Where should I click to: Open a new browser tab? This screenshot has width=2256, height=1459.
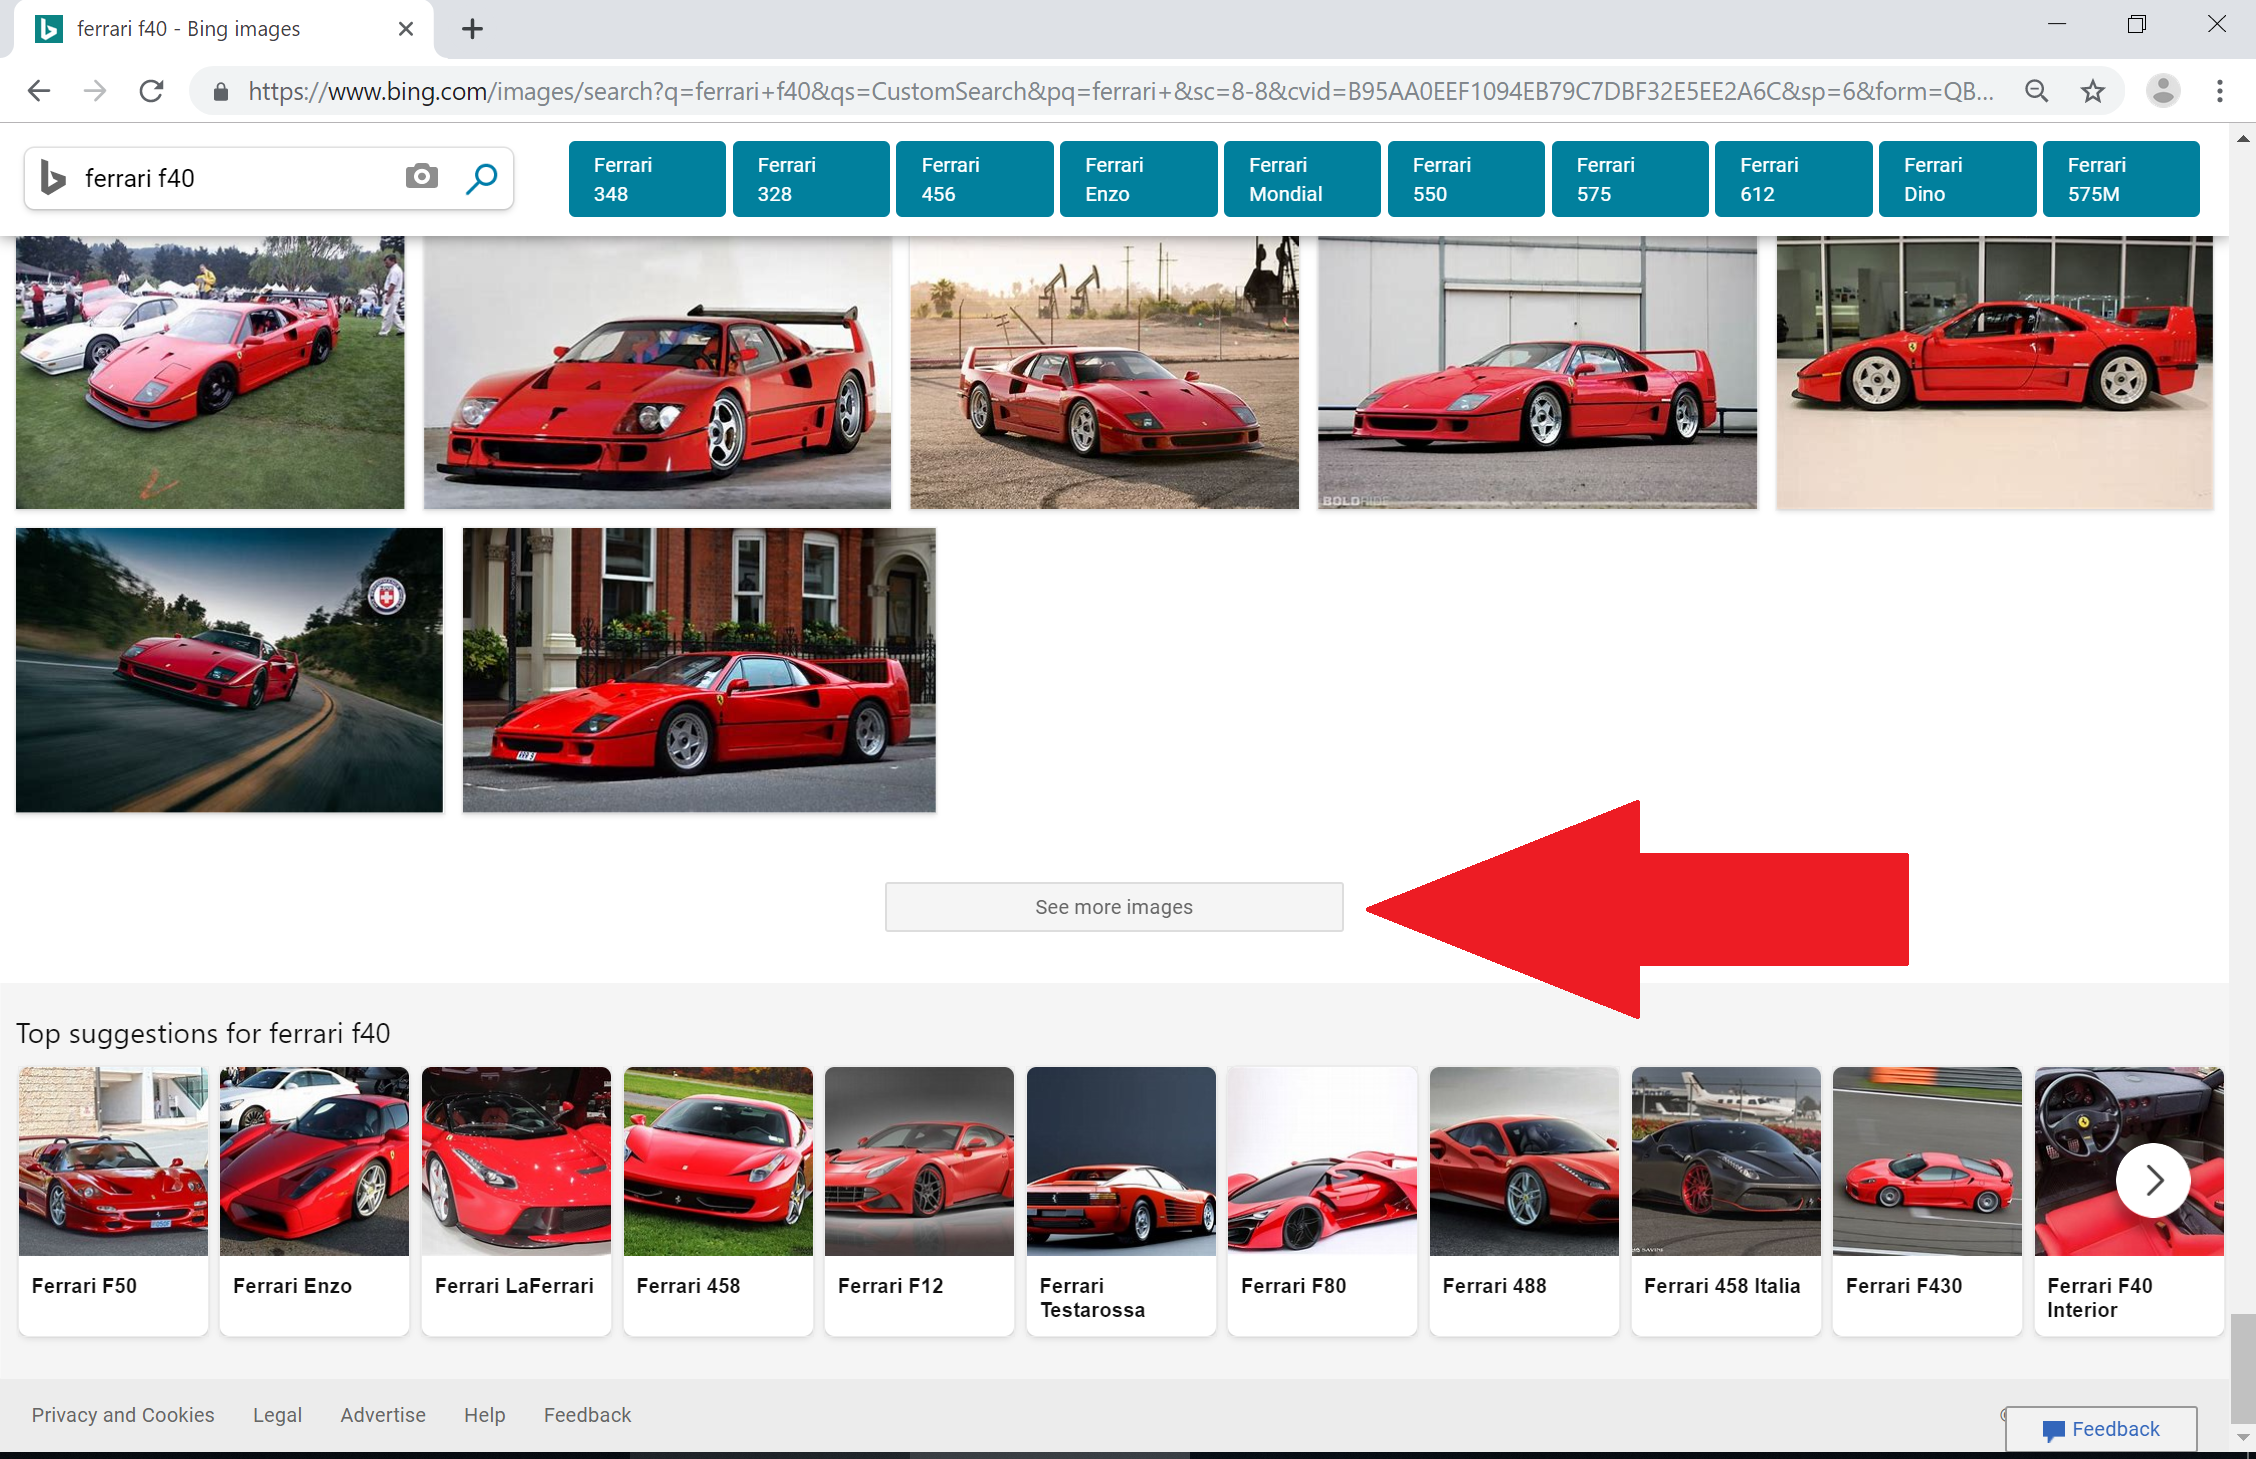coord(472,29)
